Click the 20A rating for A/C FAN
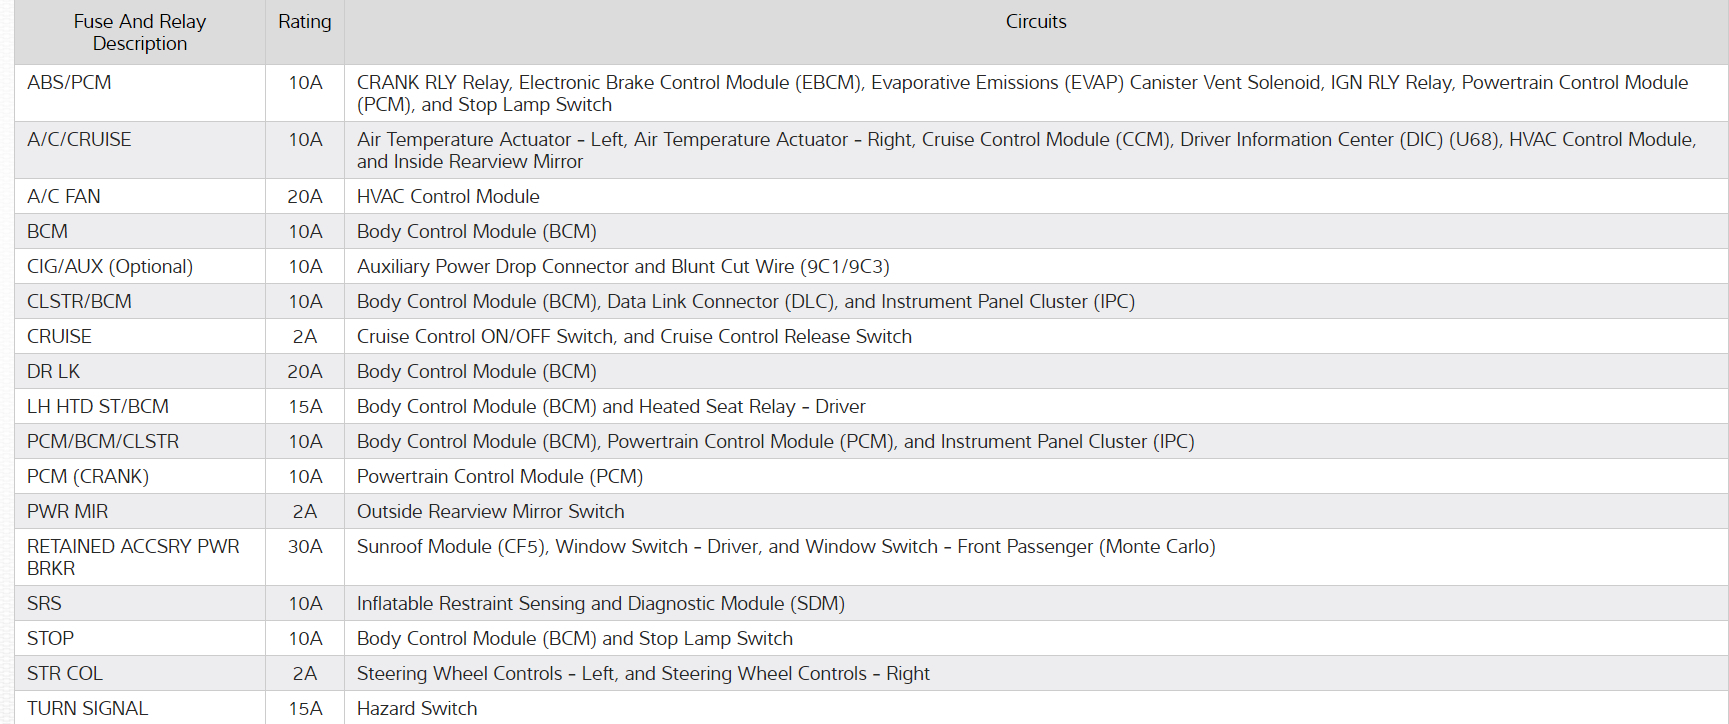Screen dimensions: 1729x724 [x=305, y=197]
